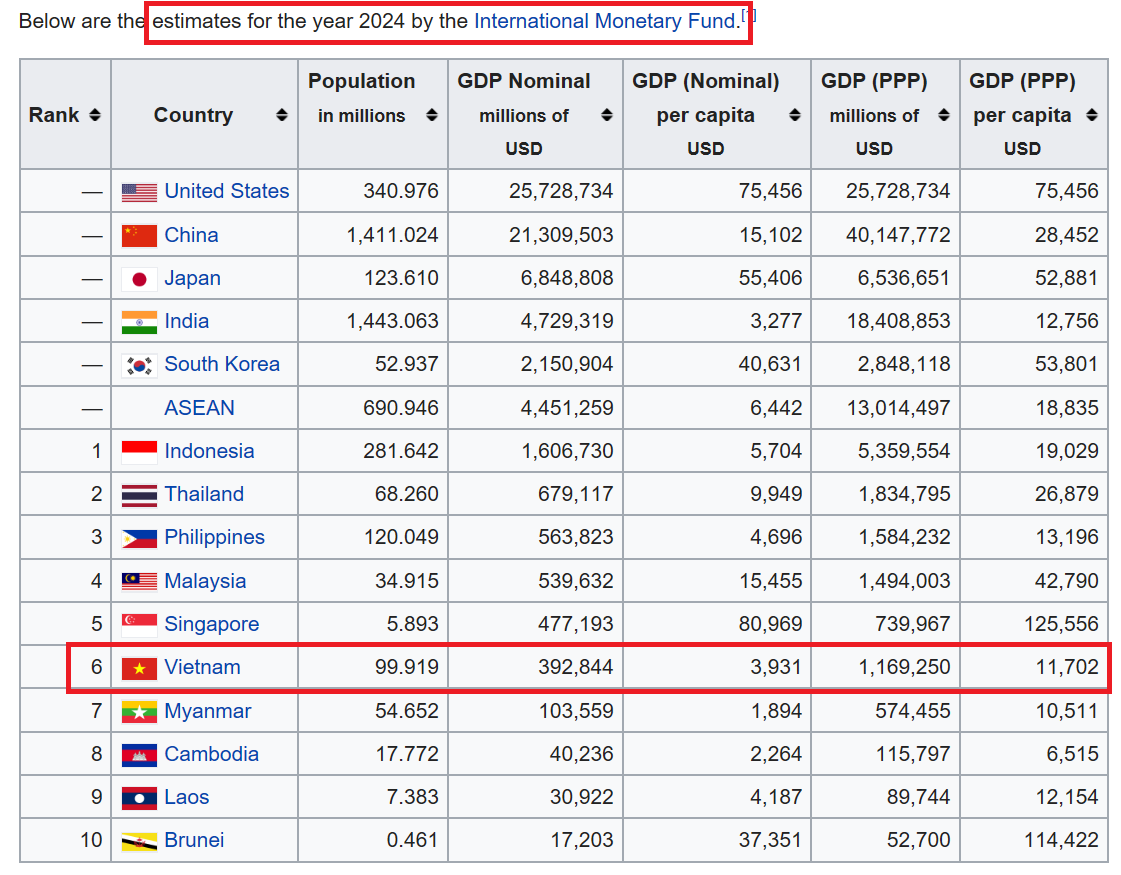Screen dimensions: 1121x875
Task: Open the ASEAN link
Action: point(199,407)
